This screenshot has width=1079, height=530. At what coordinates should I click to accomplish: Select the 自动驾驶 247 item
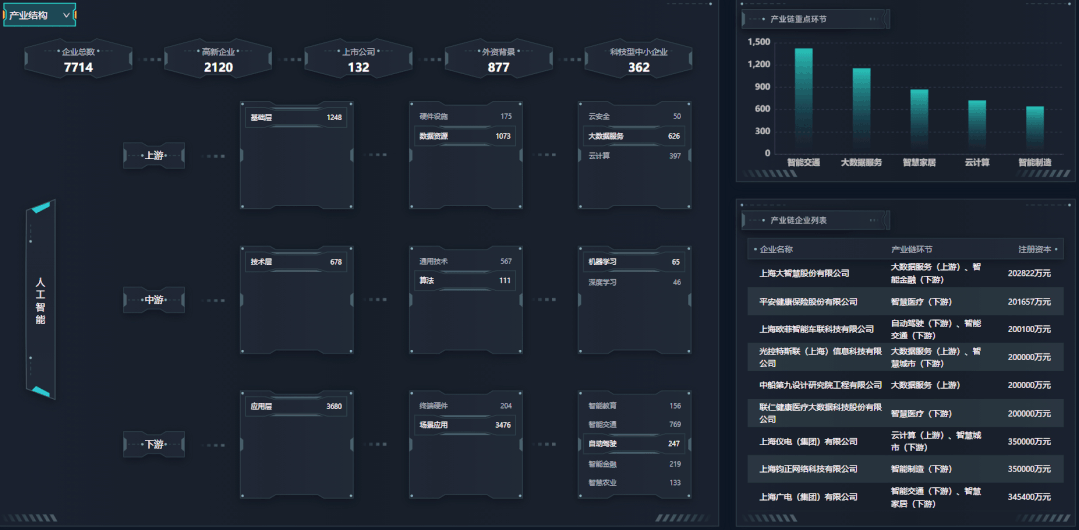(x=634, y=444)
